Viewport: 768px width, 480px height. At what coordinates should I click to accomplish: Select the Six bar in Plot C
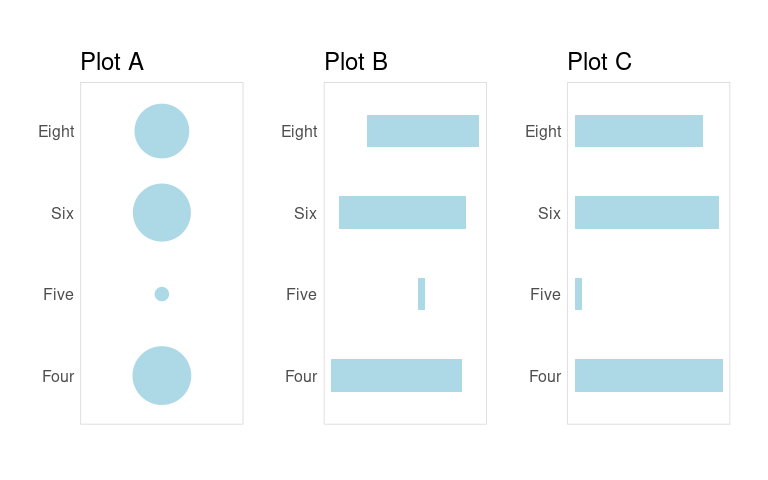(647, 213)
